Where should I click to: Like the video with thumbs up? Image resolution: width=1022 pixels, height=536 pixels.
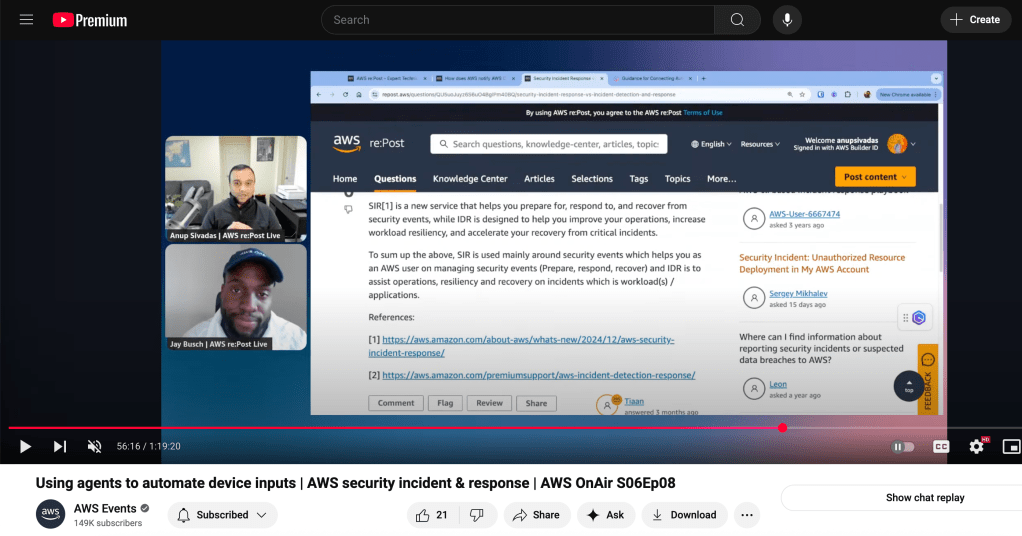(432, 515)
